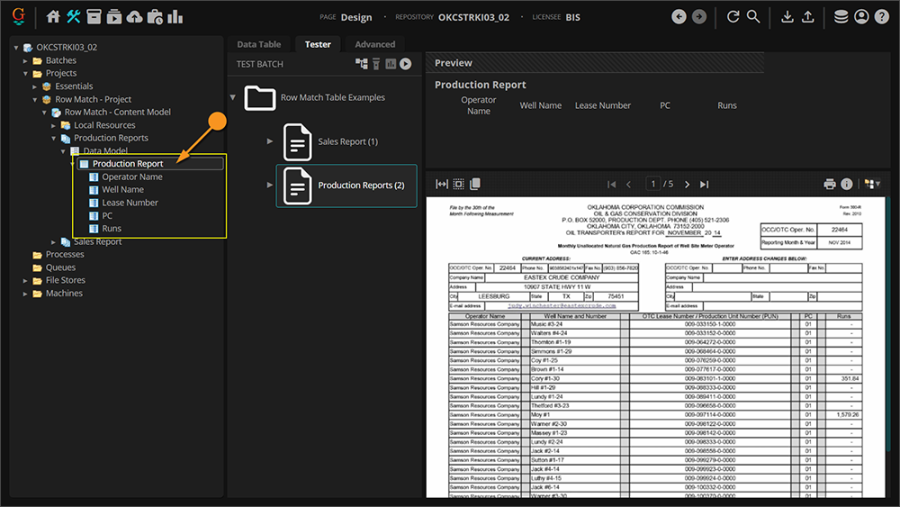The height and width of the screenshot is (507, 900).
Task: Switch to the Data Table tab
Action: click(258, 44)
